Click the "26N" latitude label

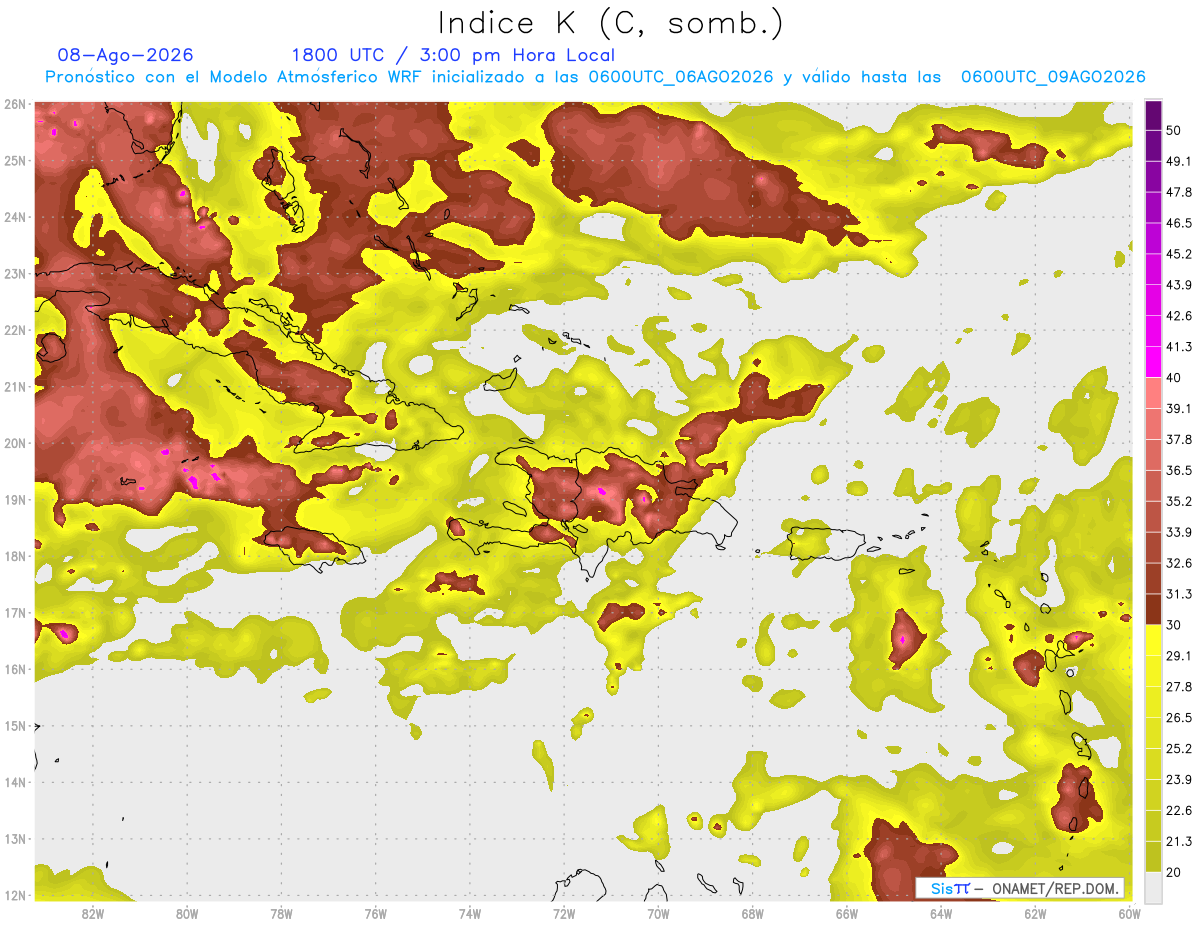tap(15, 104)
